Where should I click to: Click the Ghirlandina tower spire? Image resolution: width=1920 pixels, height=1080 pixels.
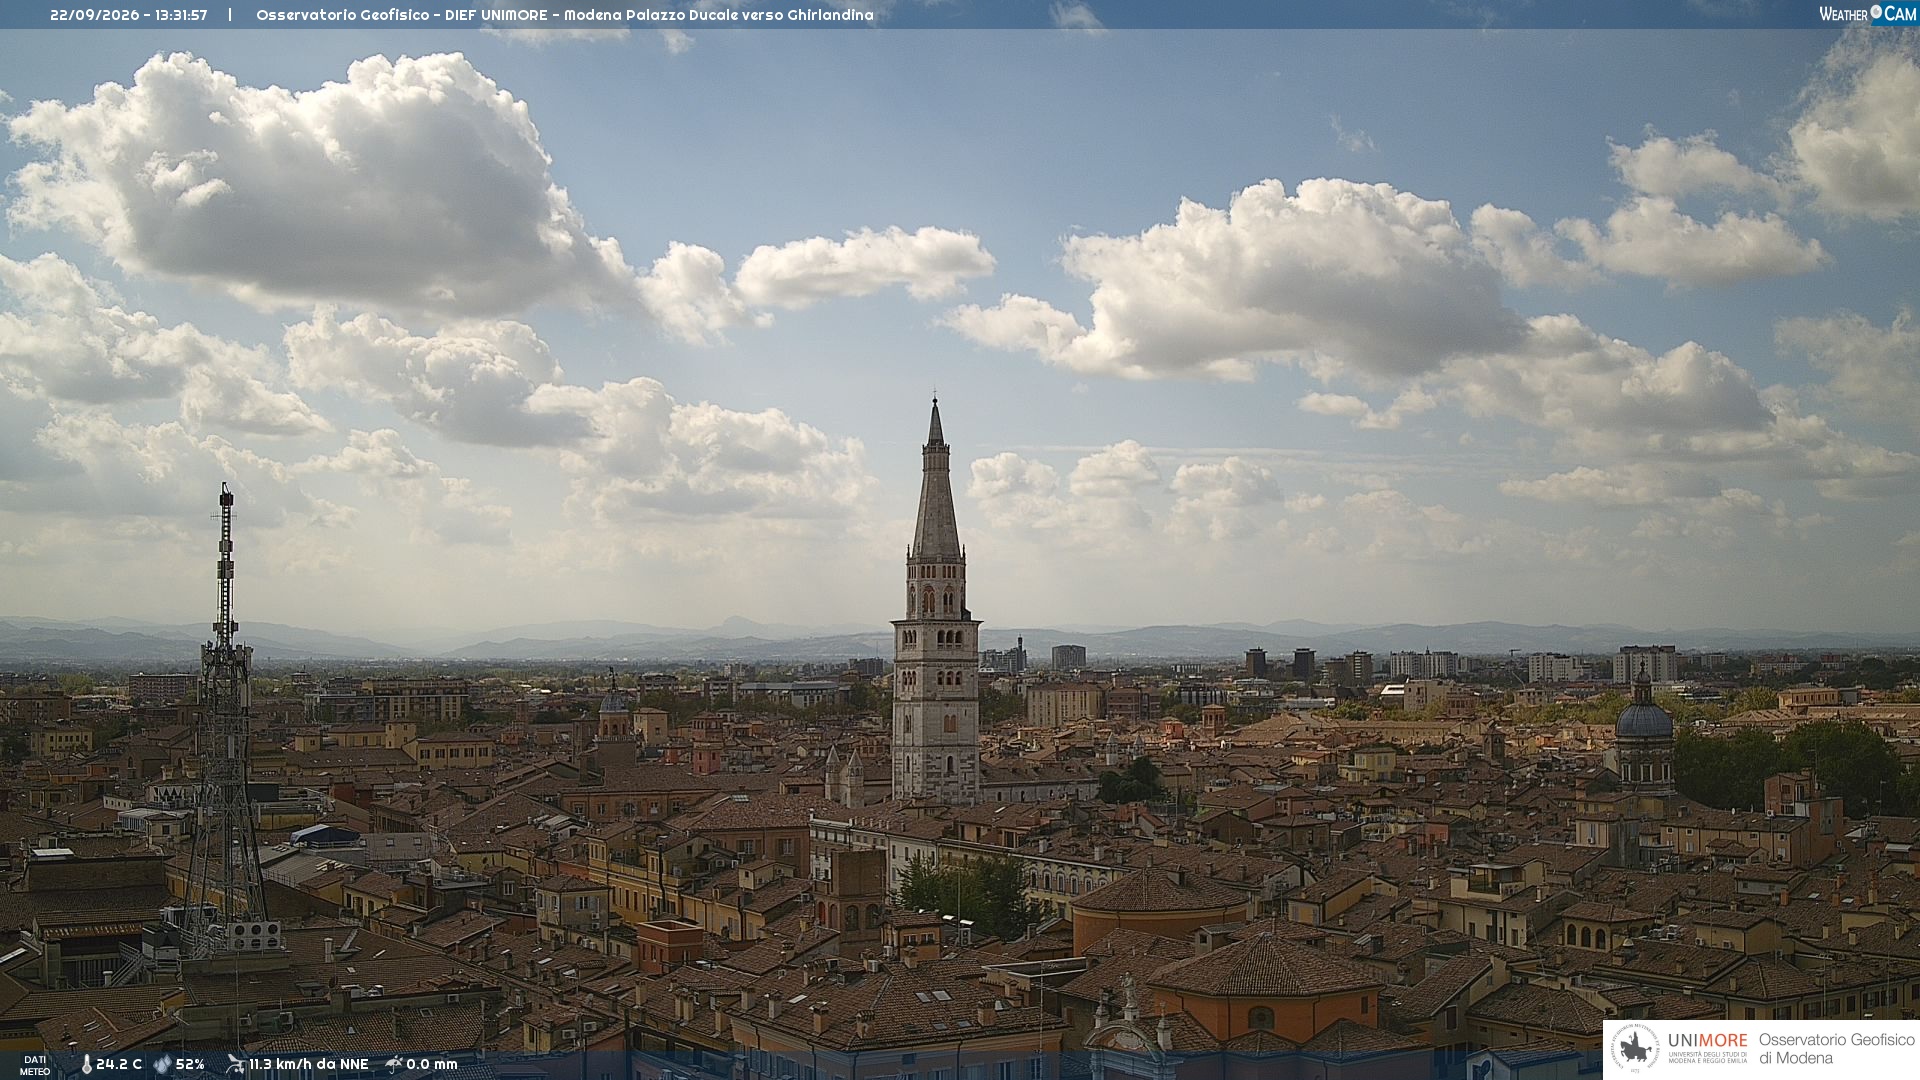pos(936,480)
